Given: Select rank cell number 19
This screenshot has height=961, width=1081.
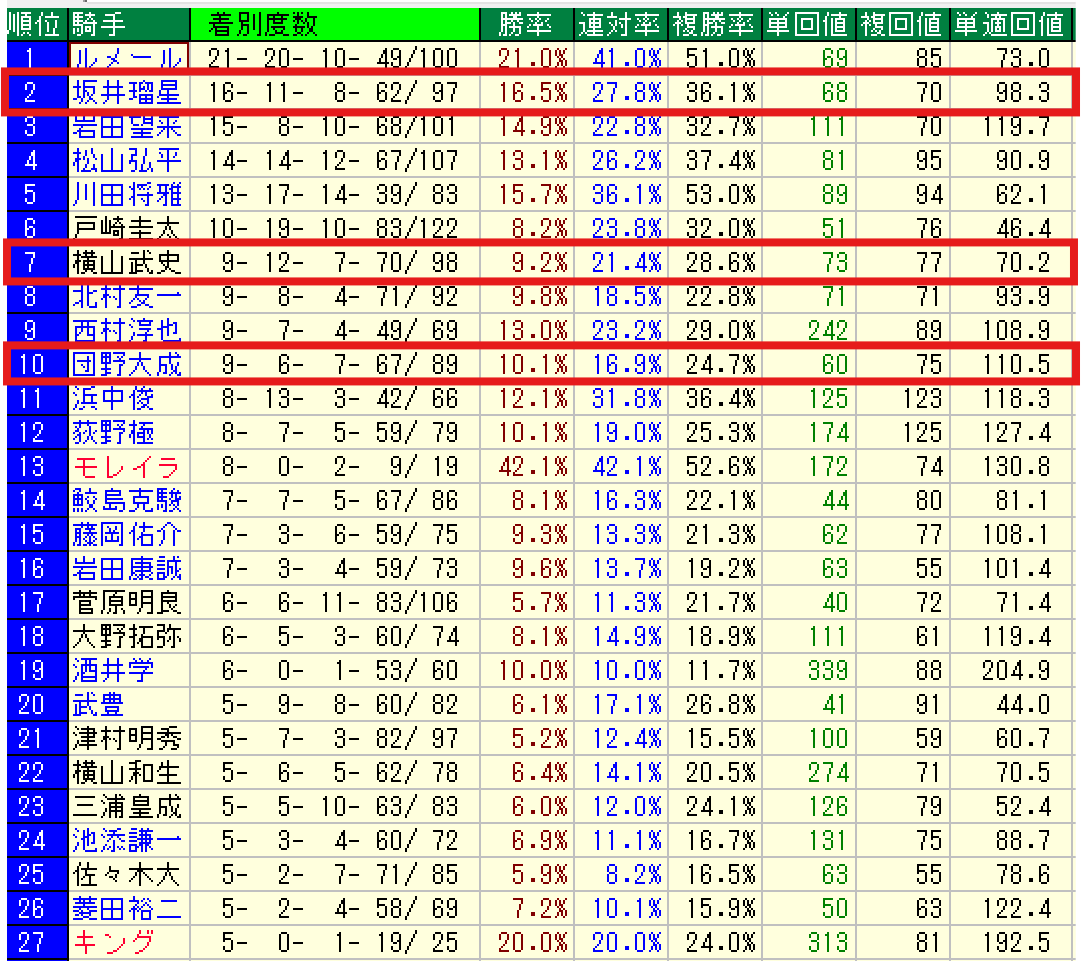Looking at the screenshot, I should coord(33,669).
